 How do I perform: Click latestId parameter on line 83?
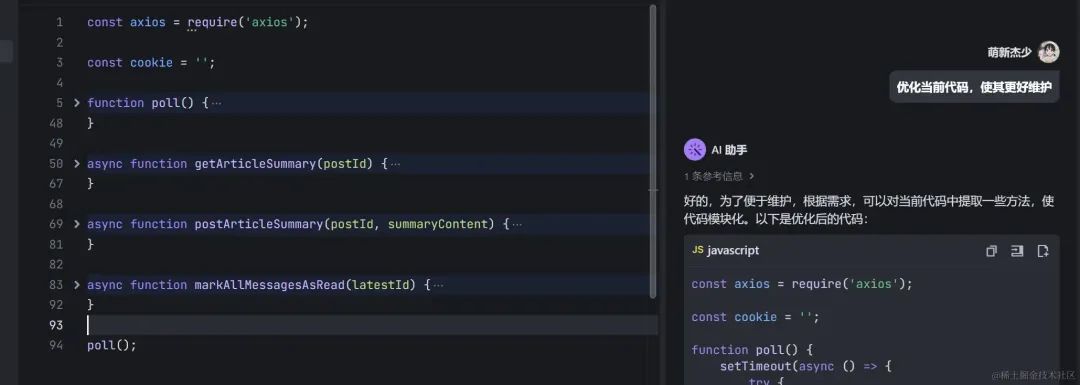(381, 284)
